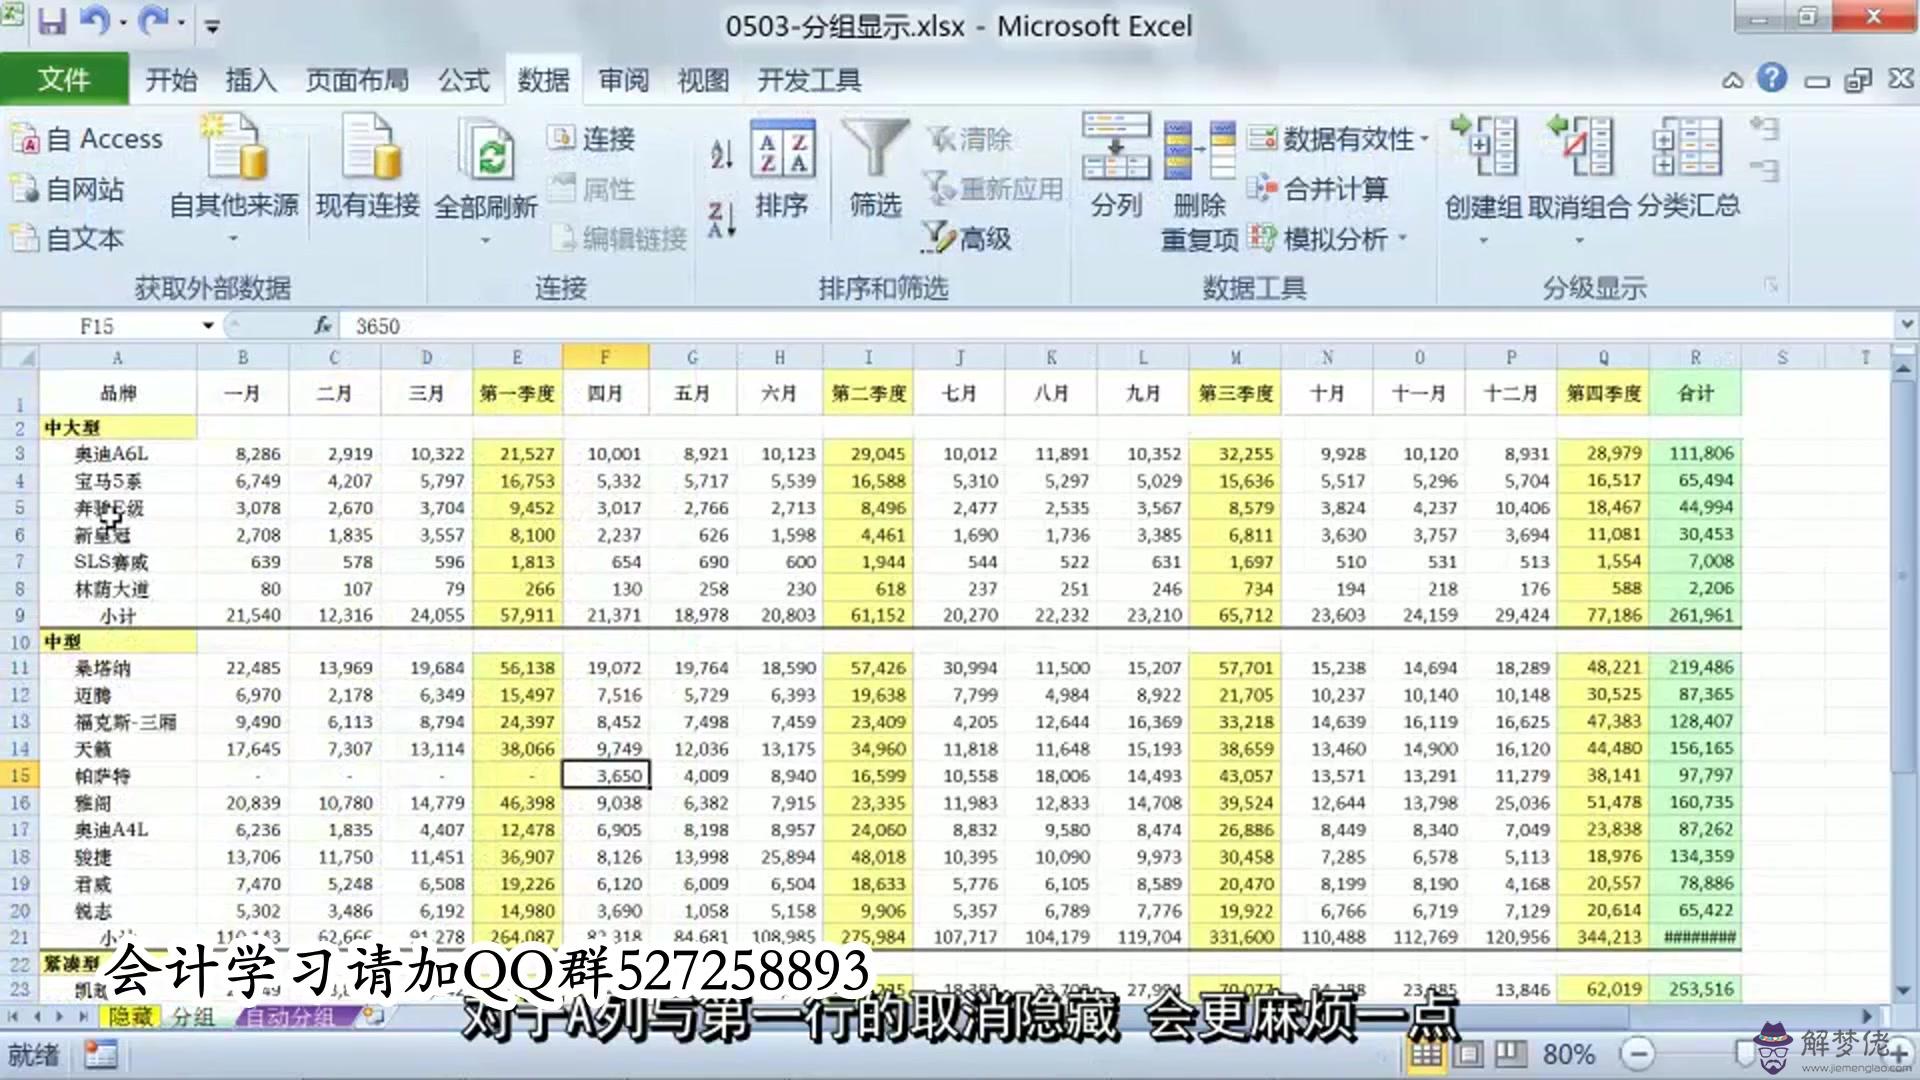Open the 文件 tab

click(64, 79)
